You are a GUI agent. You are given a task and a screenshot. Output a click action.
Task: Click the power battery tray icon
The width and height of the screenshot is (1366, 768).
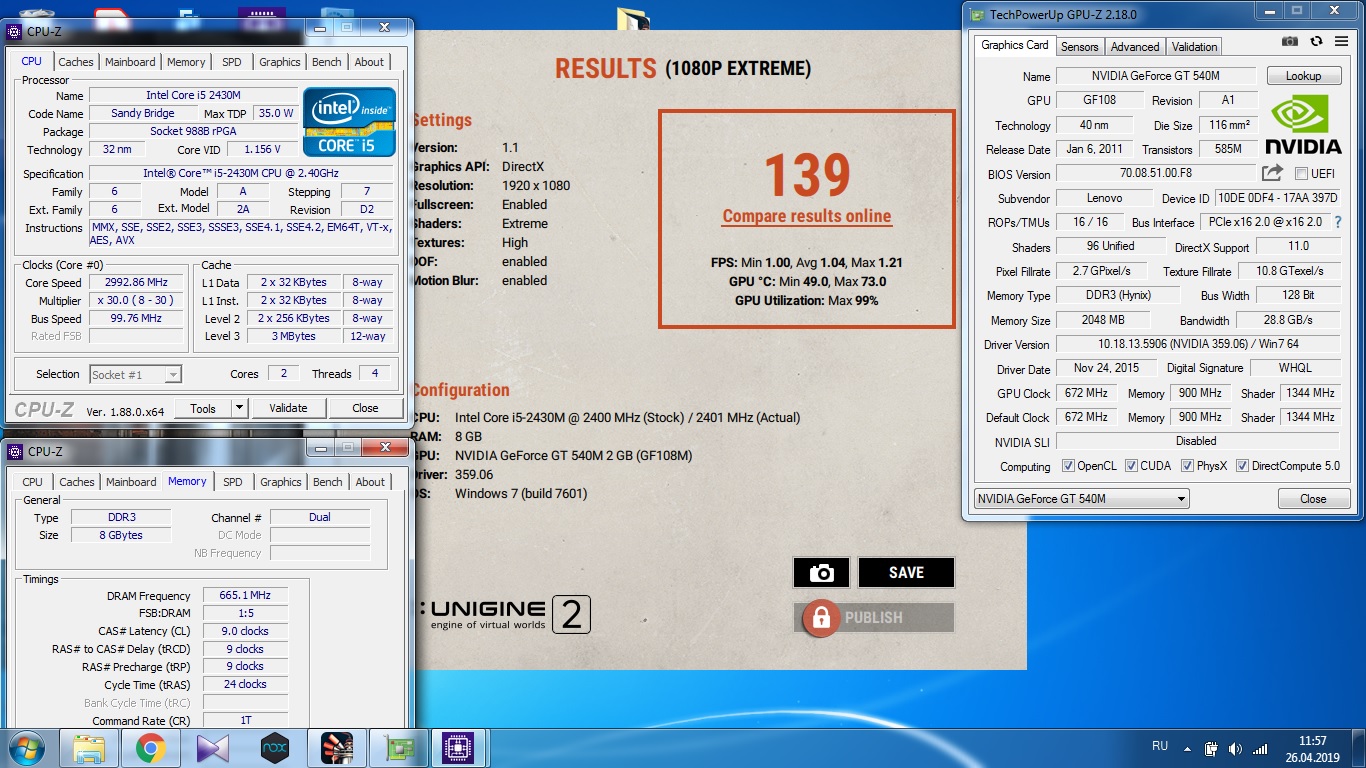coord(1211,748)
